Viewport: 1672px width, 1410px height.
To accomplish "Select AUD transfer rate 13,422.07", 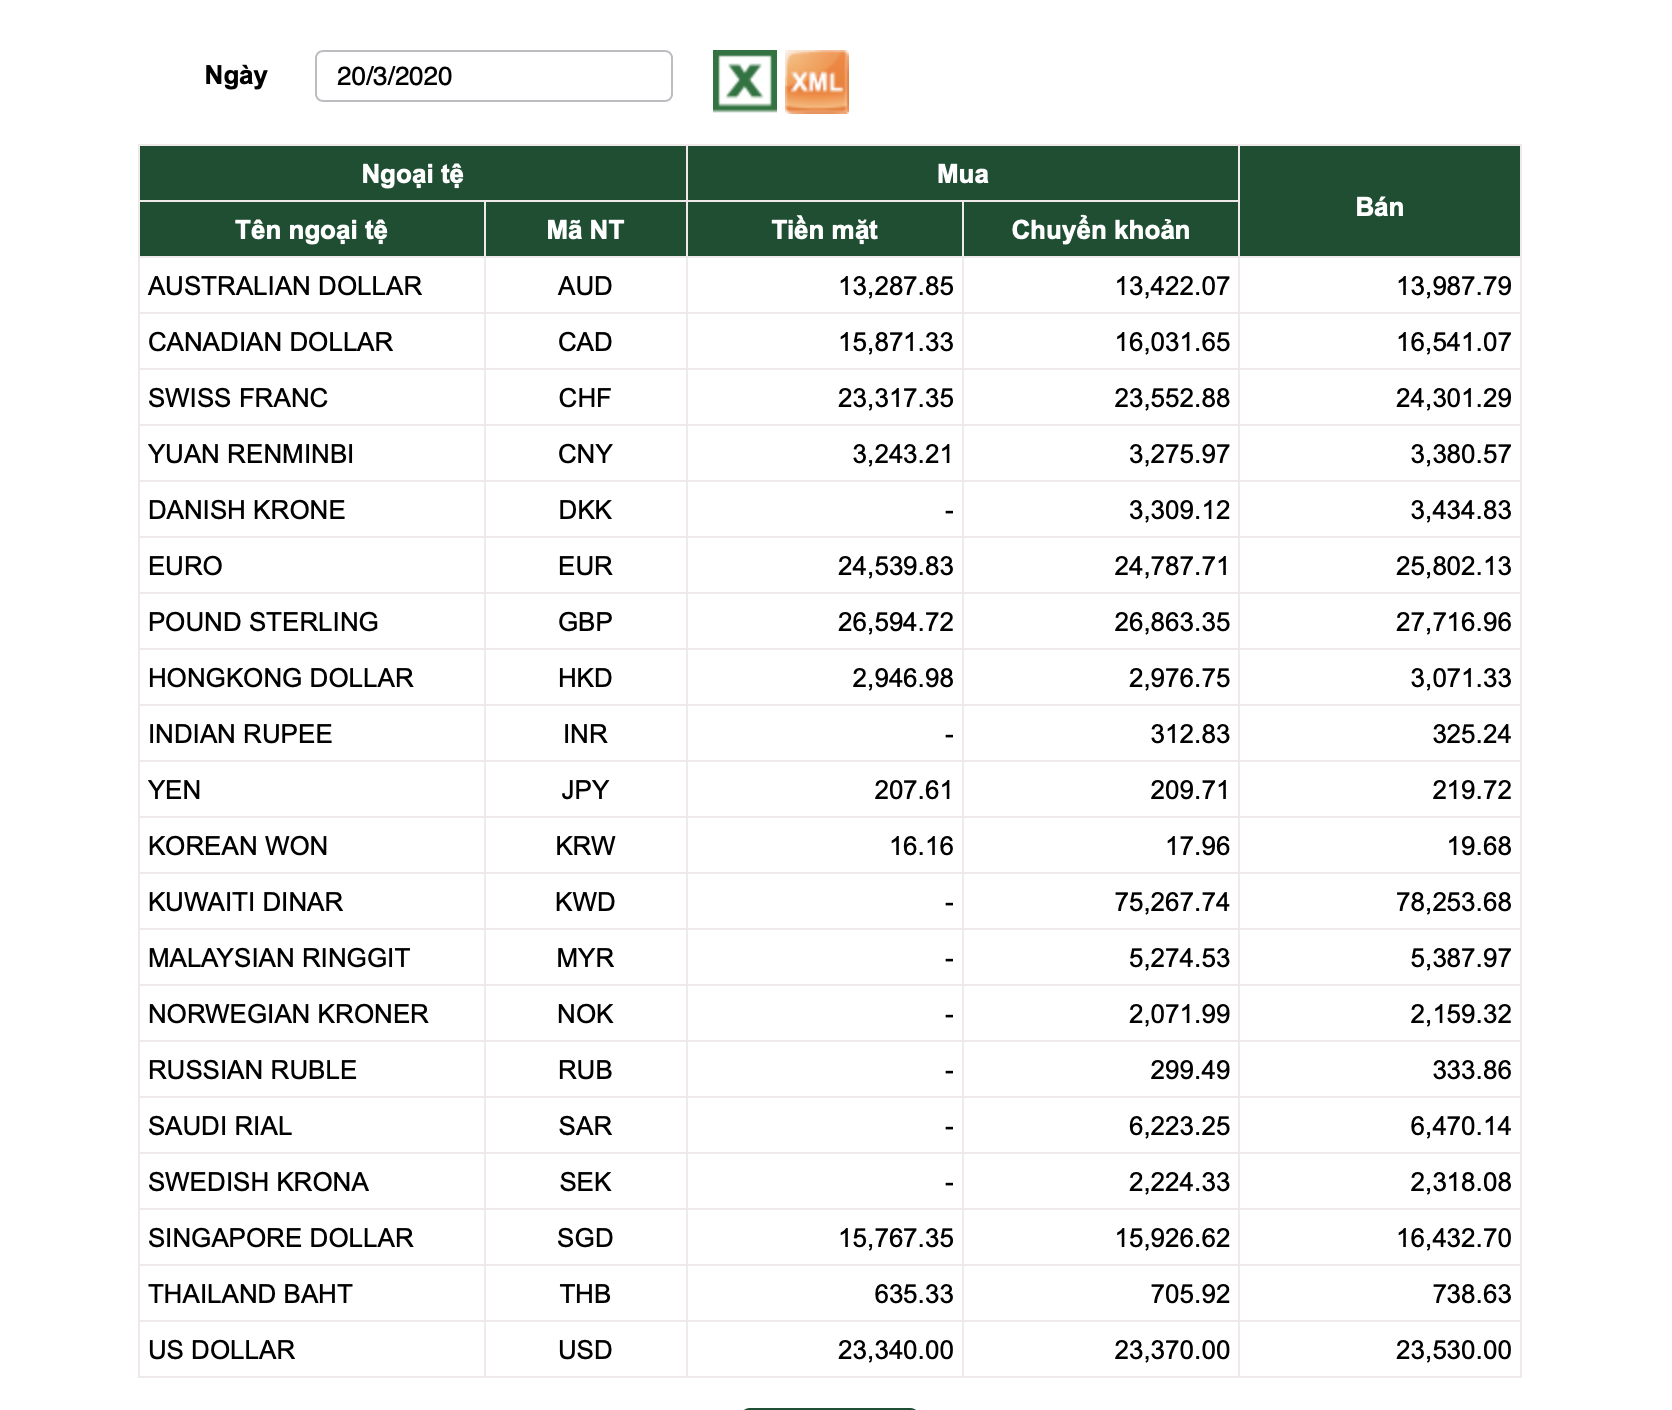I will click(x=1172, y=286).
